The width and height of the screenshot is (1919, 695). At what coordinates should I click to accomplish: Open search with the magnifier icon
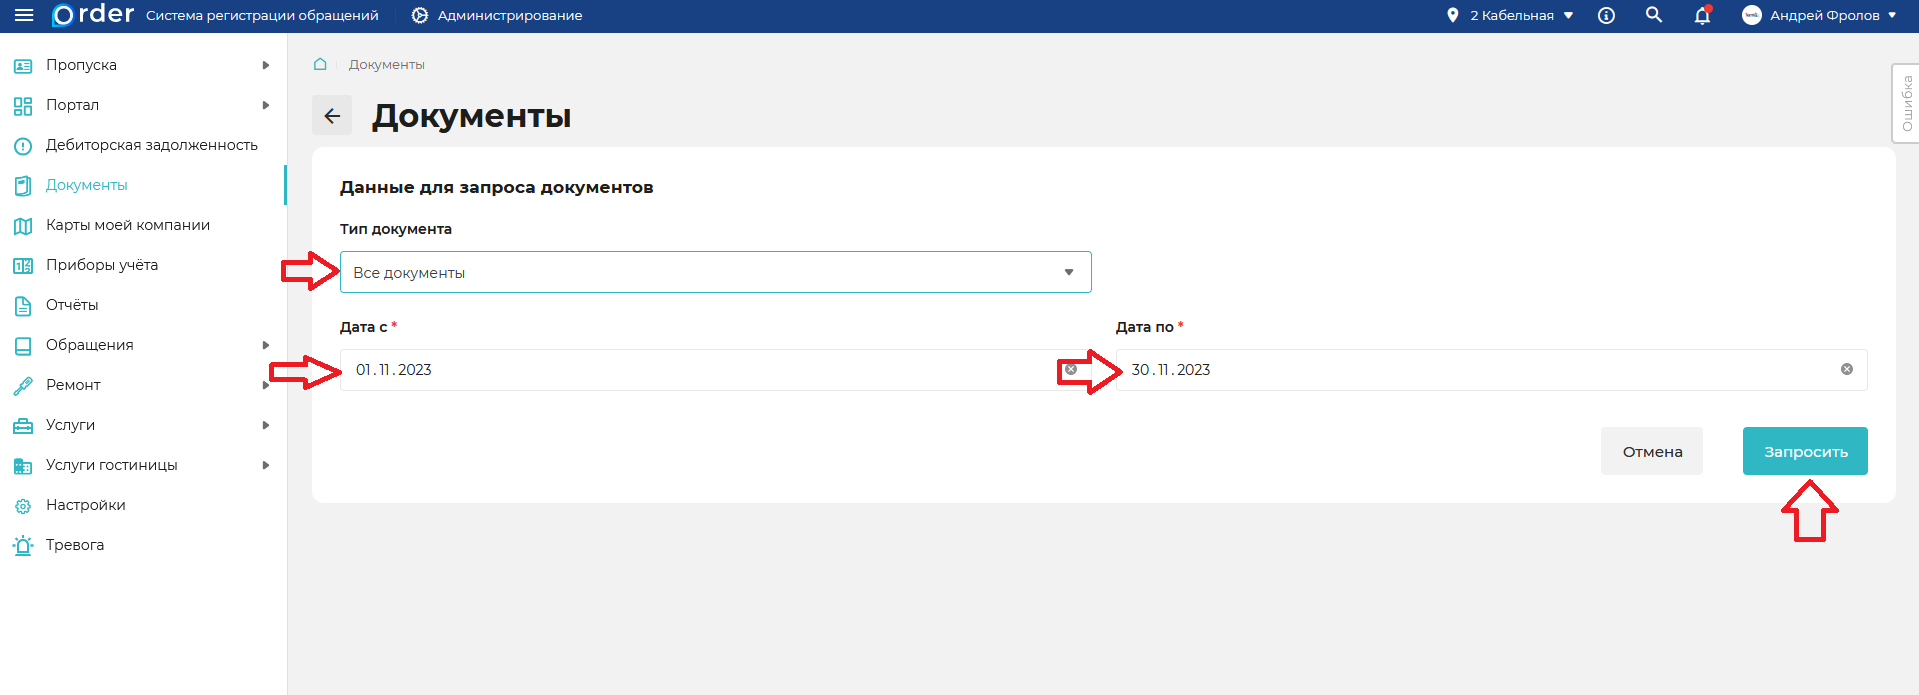click(x=1654, y=15)
